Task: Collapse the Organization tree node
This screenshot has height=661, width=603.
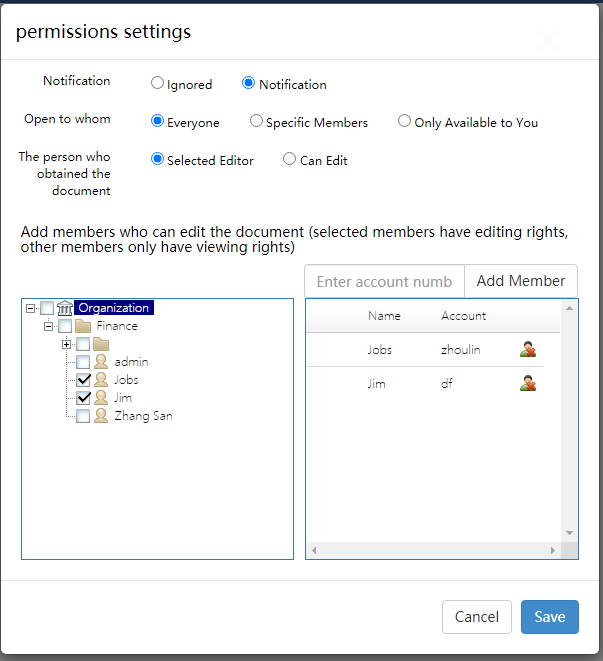Action: click(x=32, y=308)
